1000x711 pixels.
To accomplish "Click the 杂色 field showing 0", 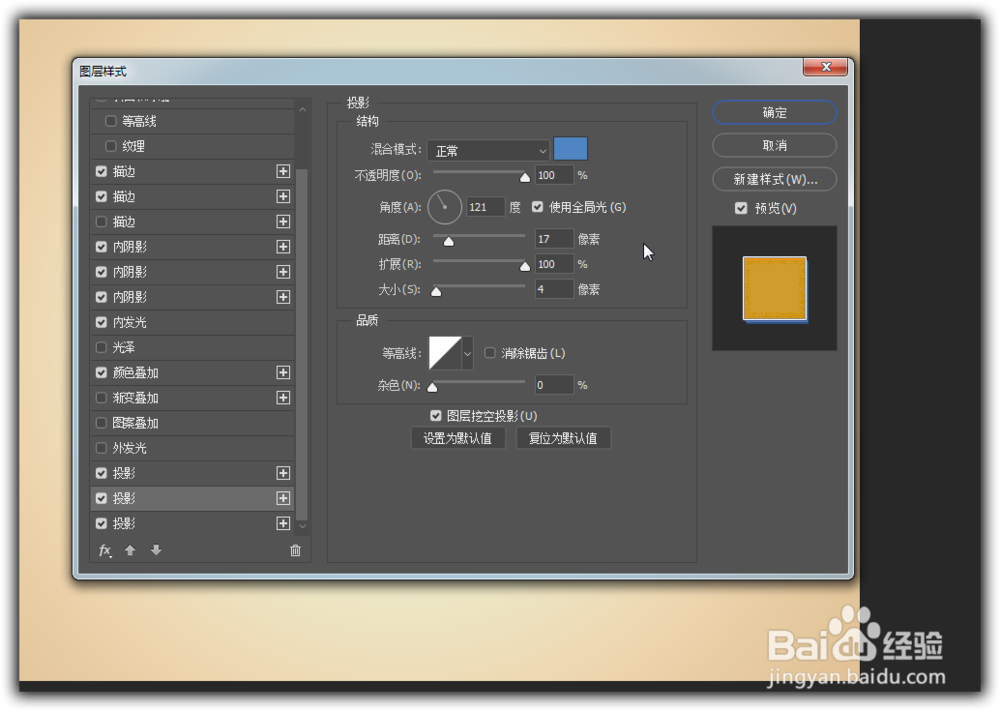I will tap(554, 385).
